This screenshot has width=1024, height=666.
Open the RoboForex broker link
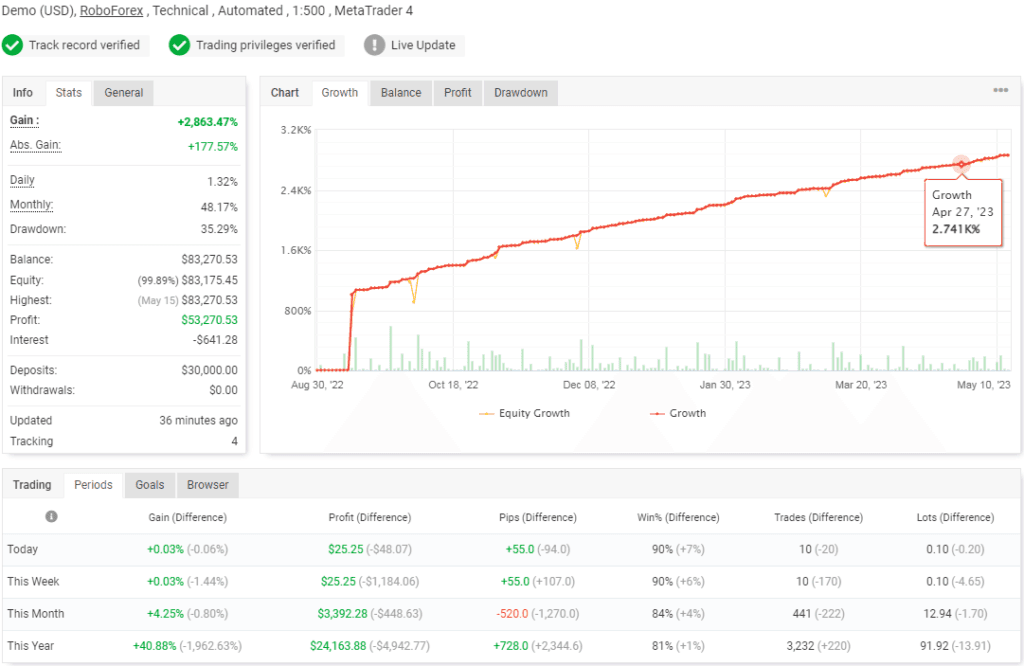click(111, 10)
